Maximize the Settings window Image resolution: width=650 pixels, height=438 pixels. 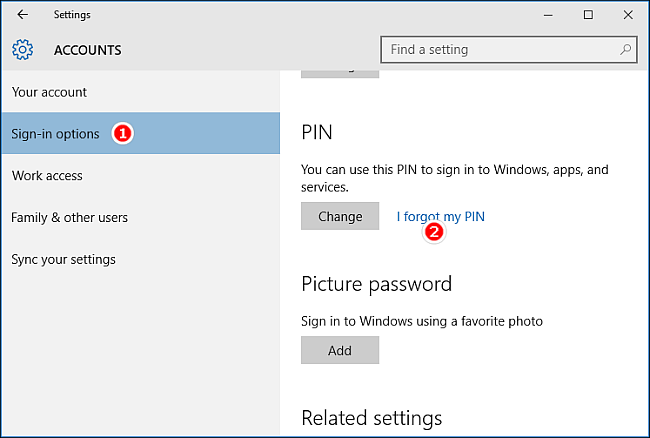[x=588, y=15]
